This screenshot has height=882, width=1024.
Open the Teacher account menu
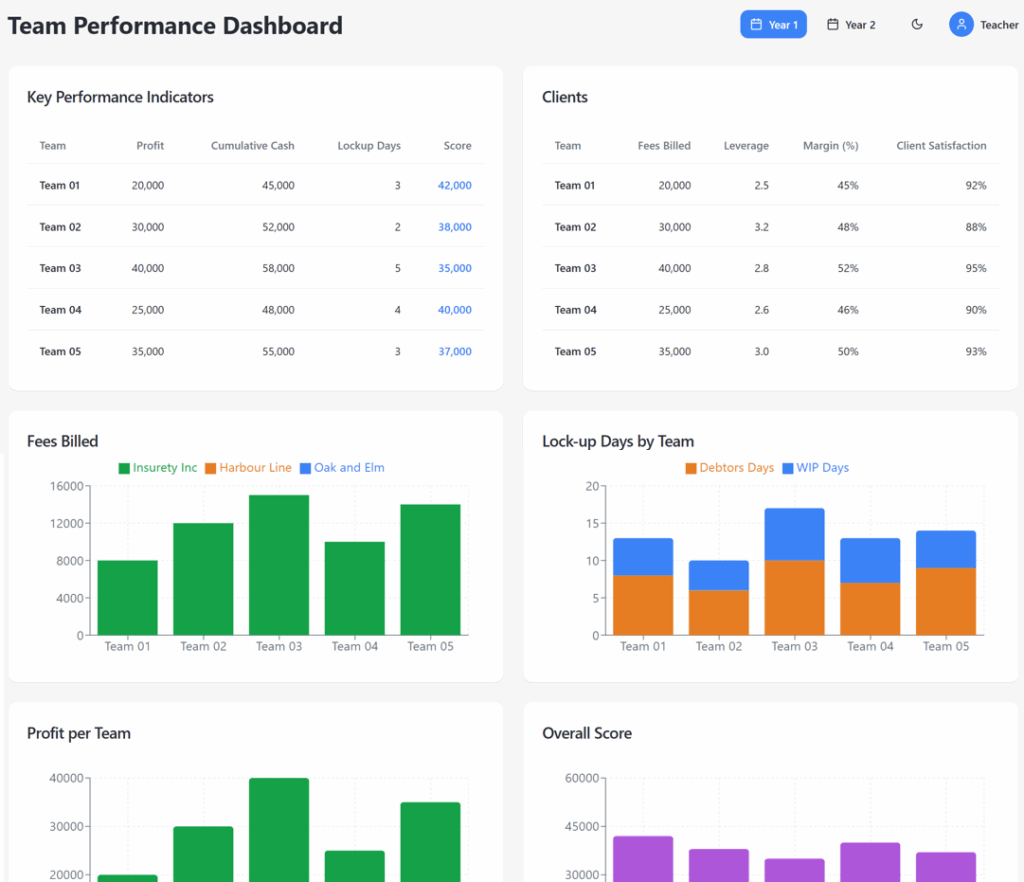click(984, 25)
